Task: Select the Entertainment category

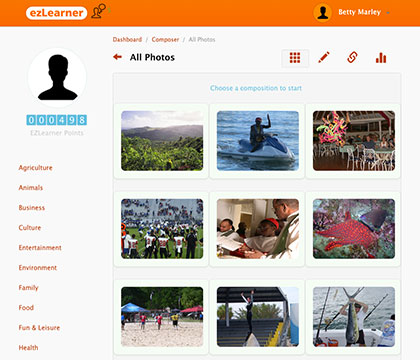Action: click(x=40, y=248)
